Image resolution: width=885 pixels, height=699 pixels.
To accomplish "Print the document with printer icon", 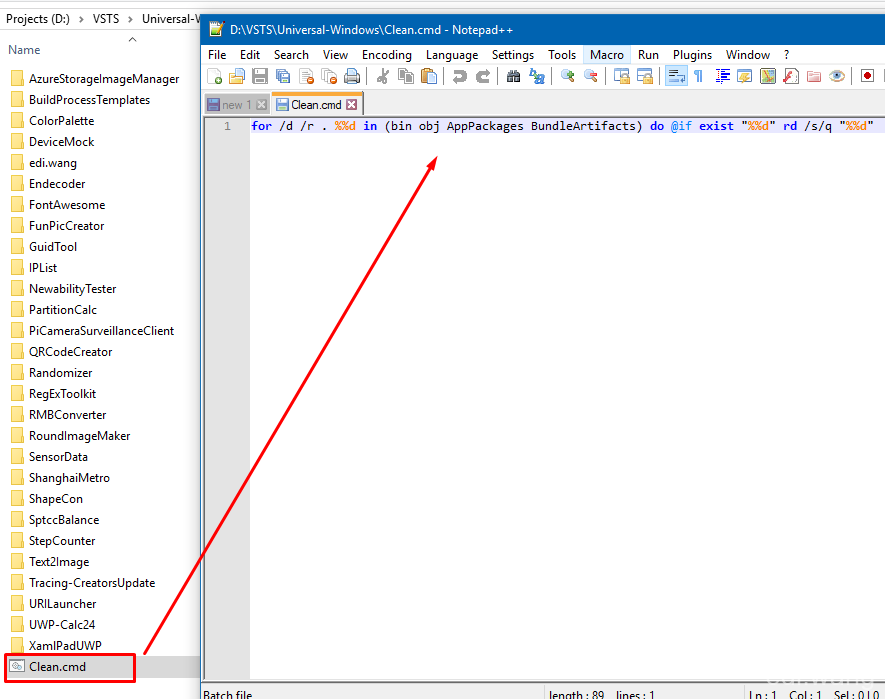I will coord(352,76).
